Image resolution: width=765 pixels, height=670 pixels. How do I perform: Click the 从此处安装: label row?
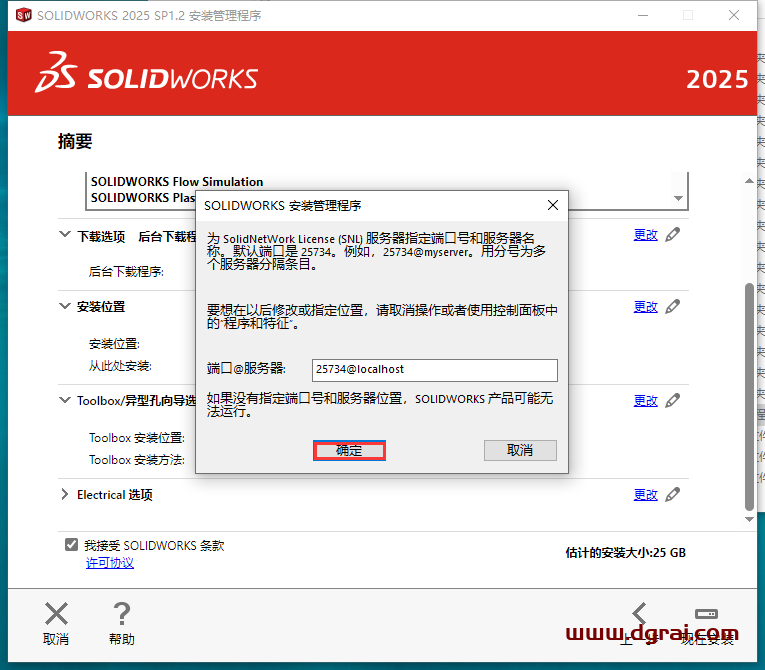[120, 365]
